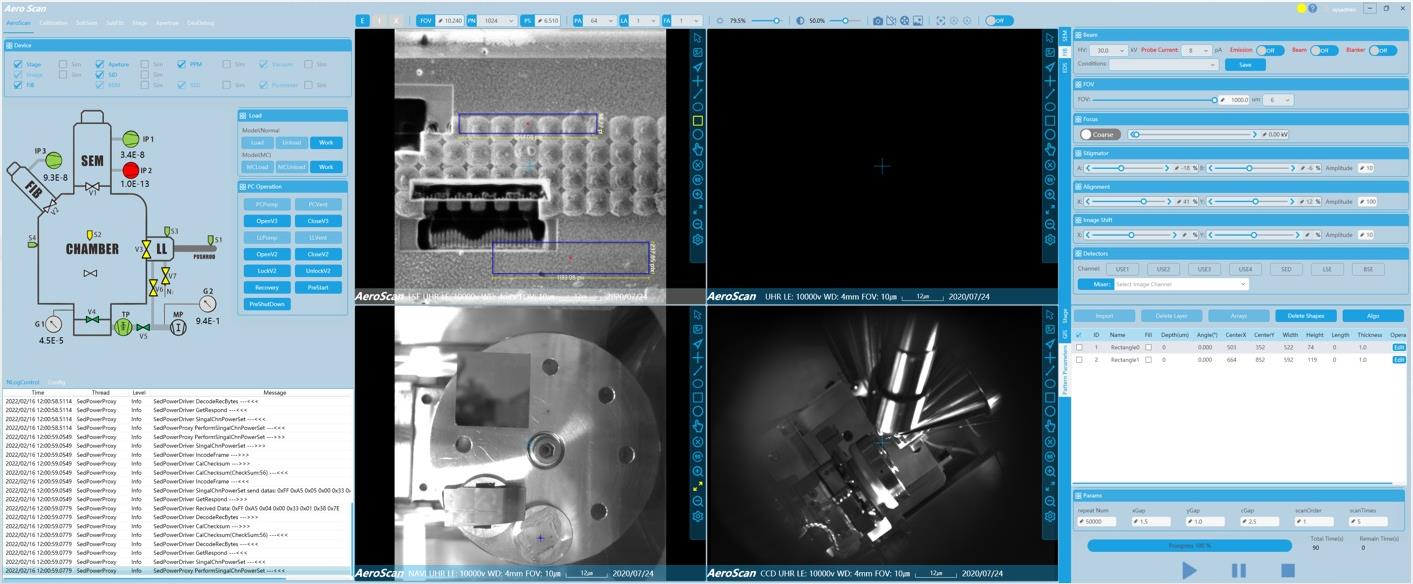Screen dimensions: 1413x584
Task: Click zoom-out magnifier in top-left viewer sidebar
Action: [698, 225]
